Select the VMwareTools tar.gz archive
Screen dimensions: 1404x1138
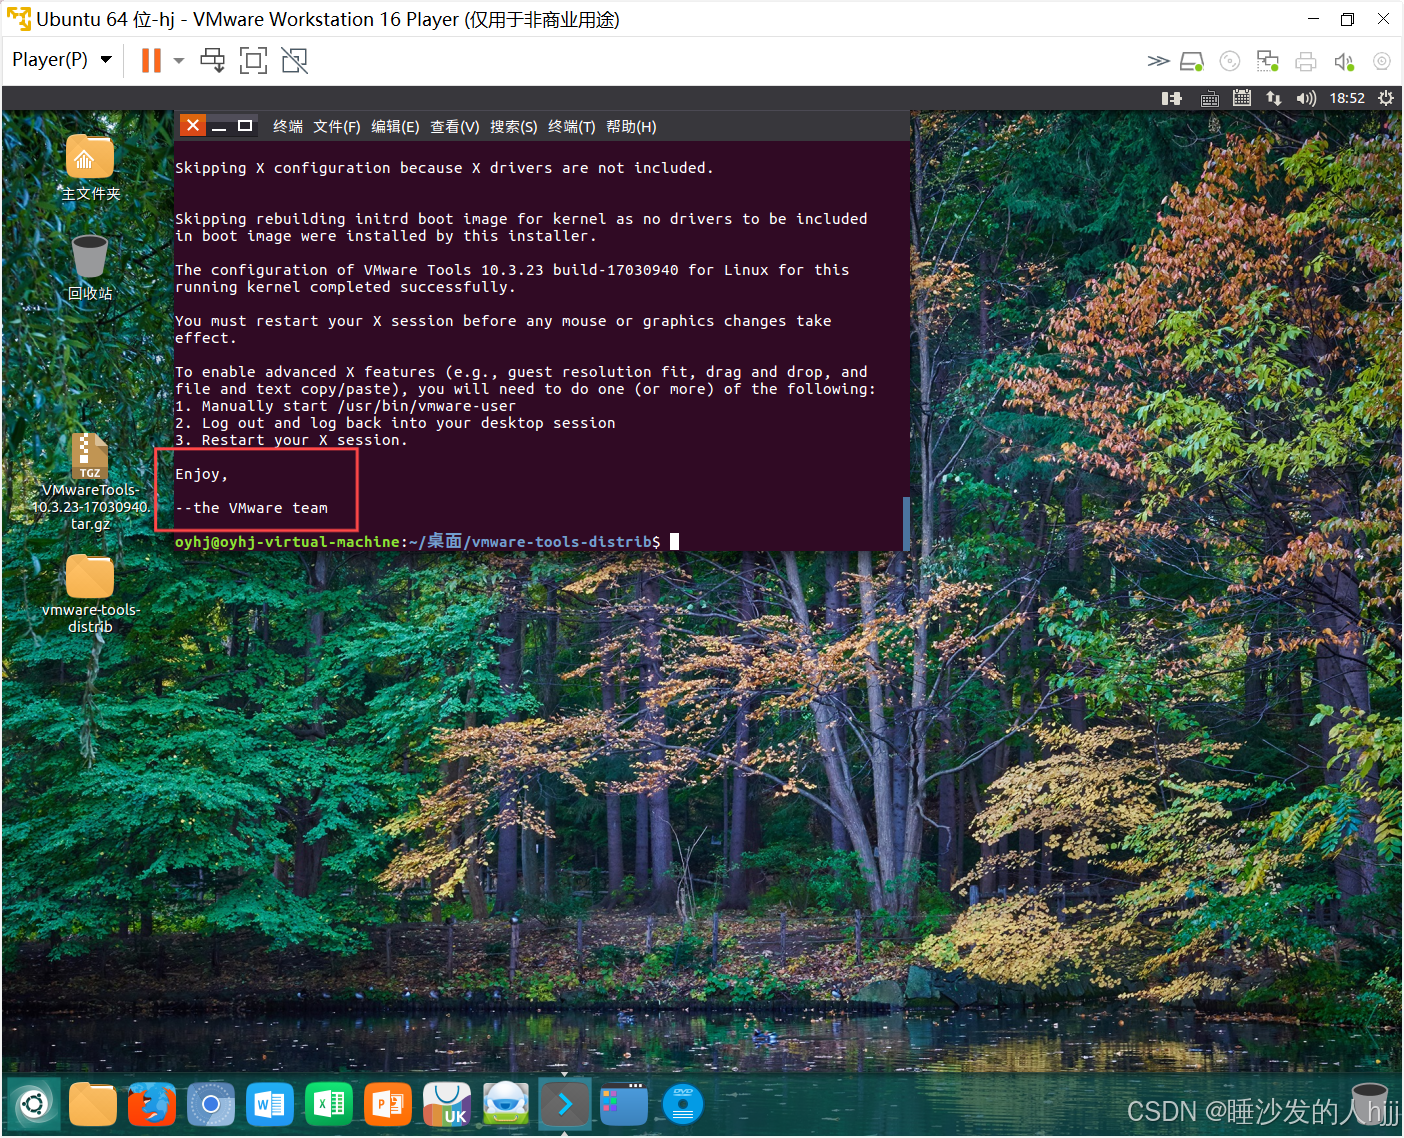90,482
